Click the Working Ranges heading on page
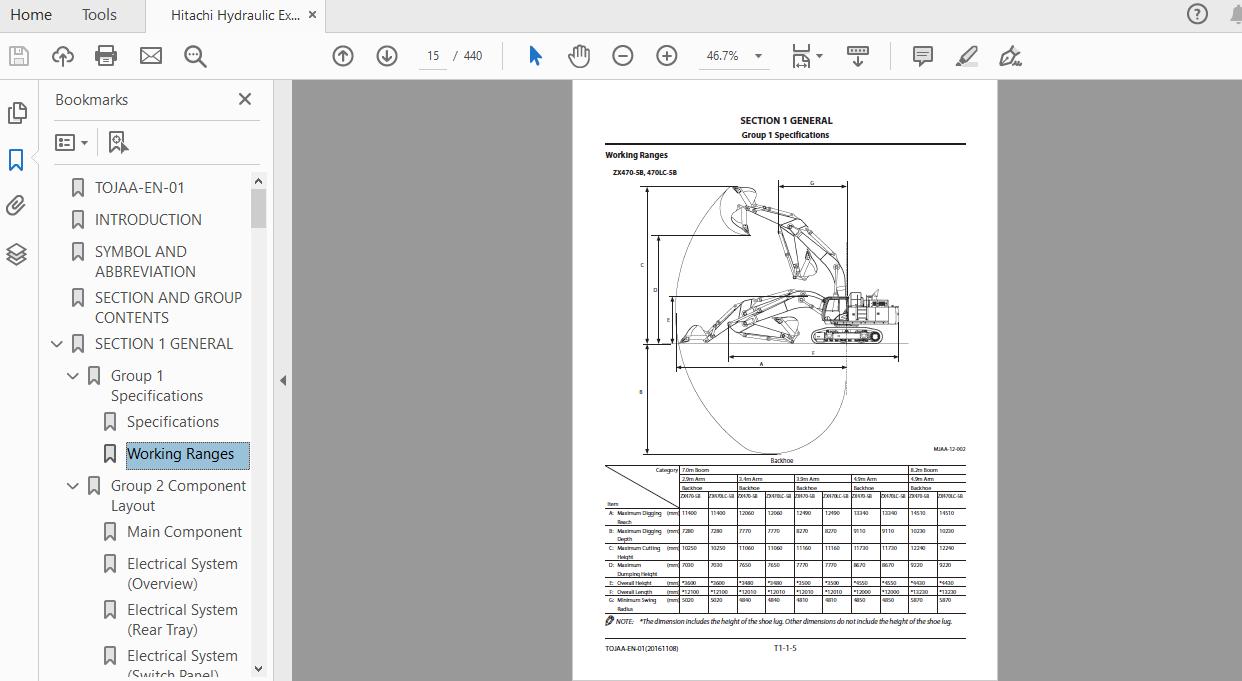Viewport: 1242px width, 681px height. point(636,155)
